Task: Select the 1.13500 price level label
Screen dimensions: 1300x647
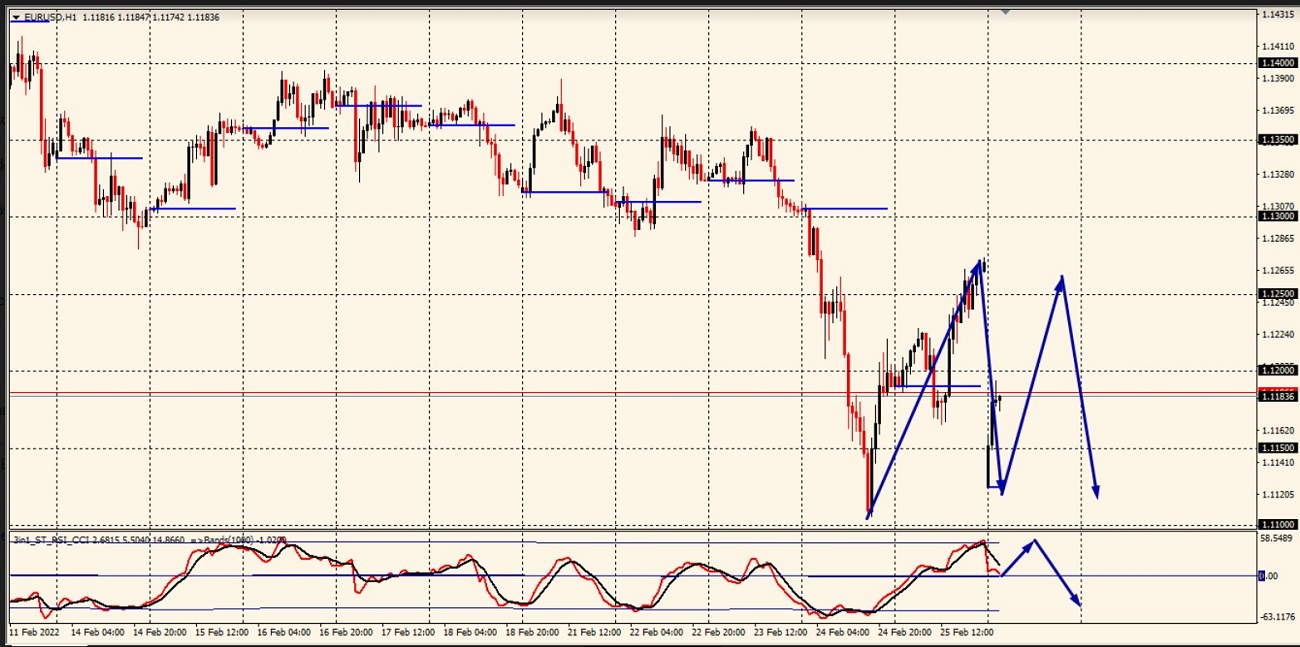Action: click(x=1277, y=140)
